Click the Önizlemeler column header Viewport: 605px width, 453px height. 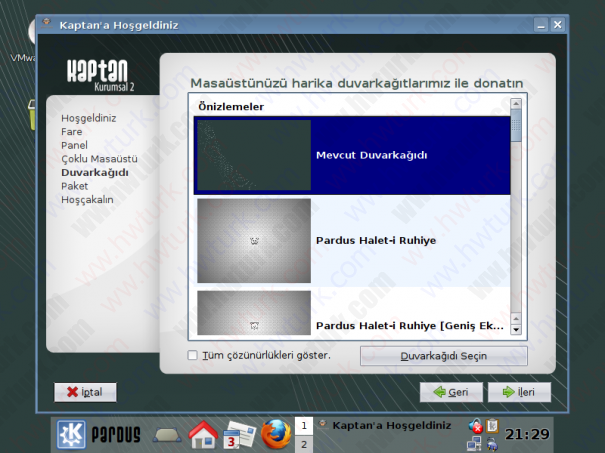(231, 107)
